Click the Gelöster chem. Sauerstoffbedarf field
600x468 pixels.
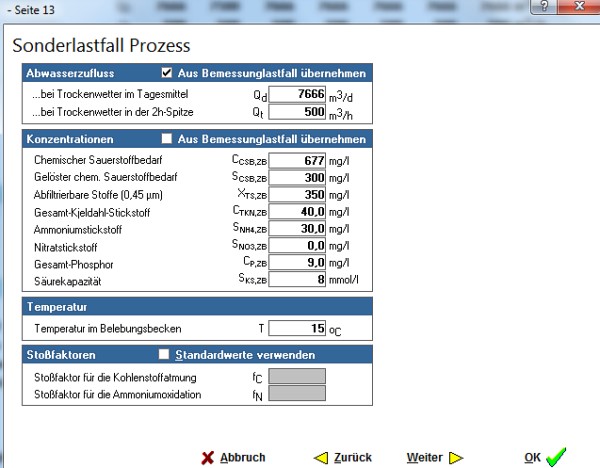298,177
